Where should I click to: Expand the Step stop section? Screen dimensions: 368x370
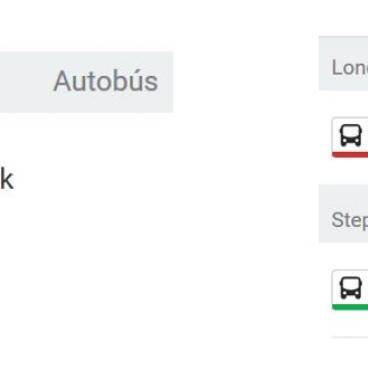(x=343, y=213)
